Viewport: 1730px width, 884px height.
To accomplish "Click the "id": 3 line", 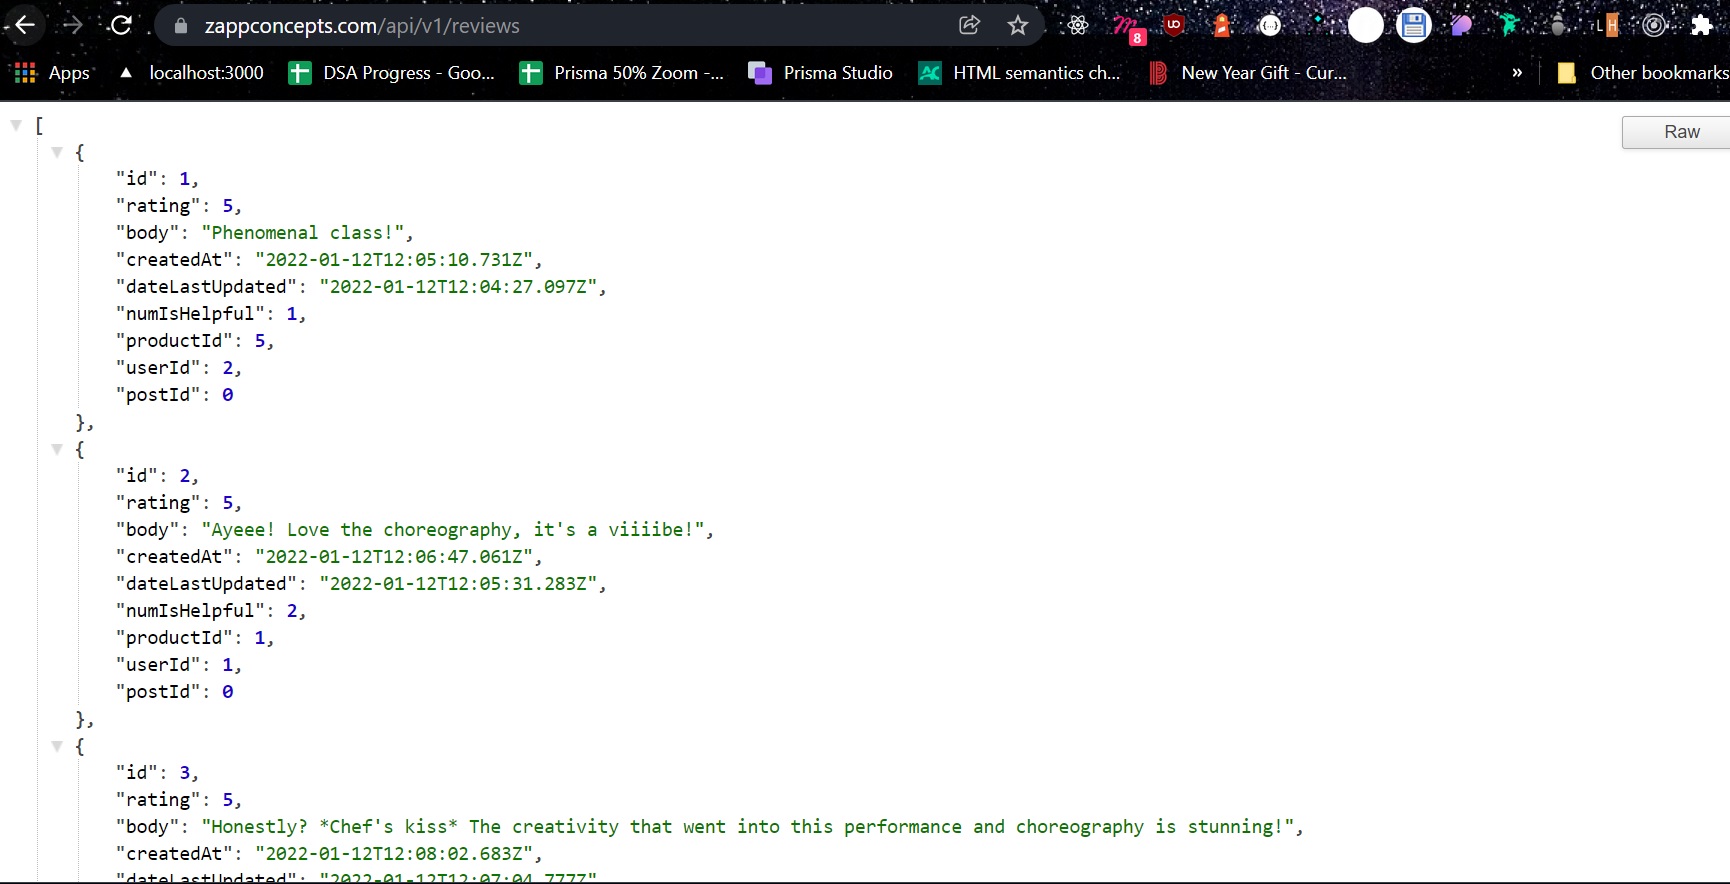I will pos(158,773).
